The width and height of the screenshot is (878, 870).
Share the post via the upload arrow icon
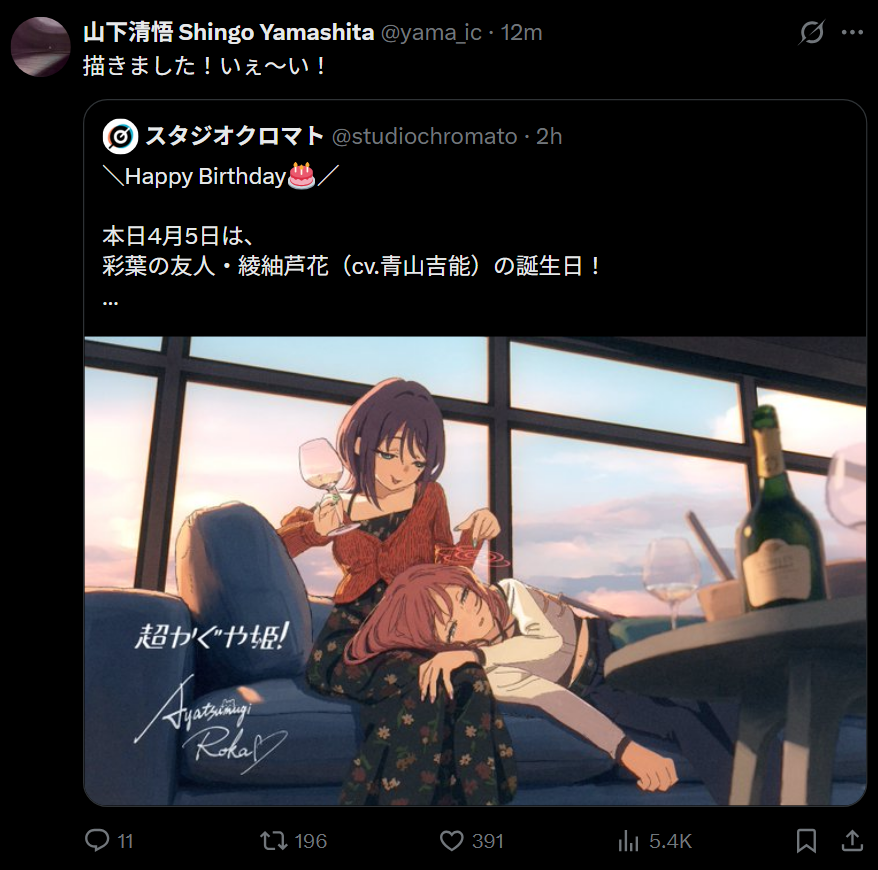tap(852, 840)
